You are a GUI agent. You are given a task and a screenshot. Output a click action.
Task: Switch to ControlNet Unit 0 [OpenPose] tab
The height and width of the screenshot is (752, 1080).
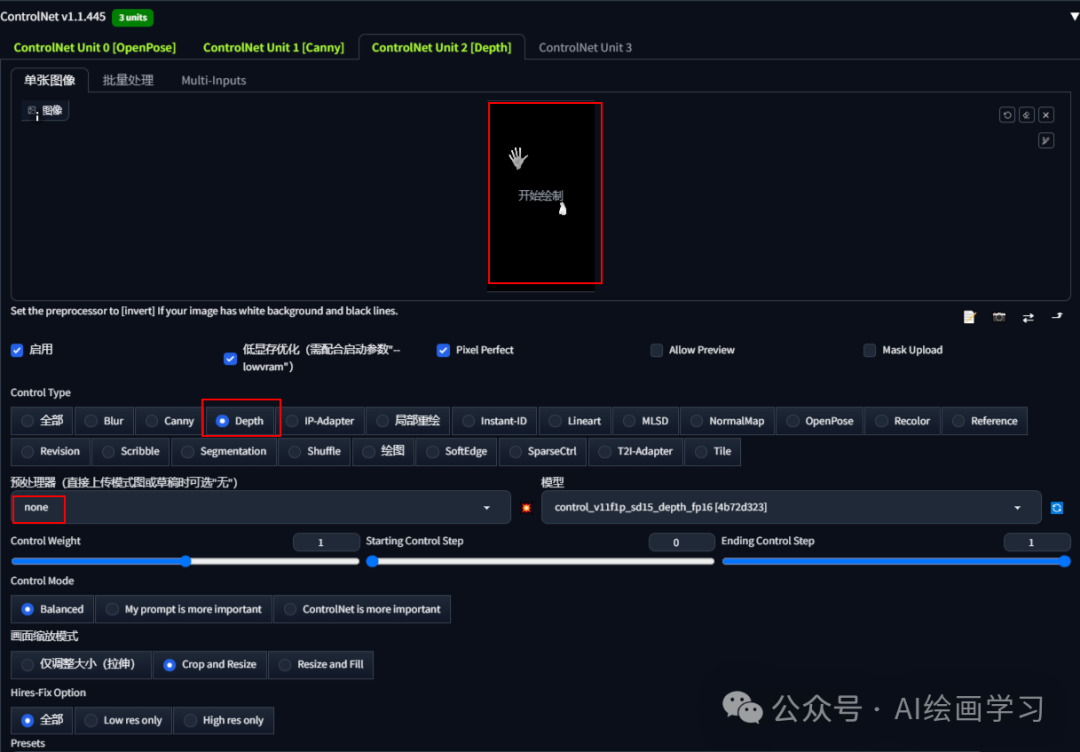point(95,48)
